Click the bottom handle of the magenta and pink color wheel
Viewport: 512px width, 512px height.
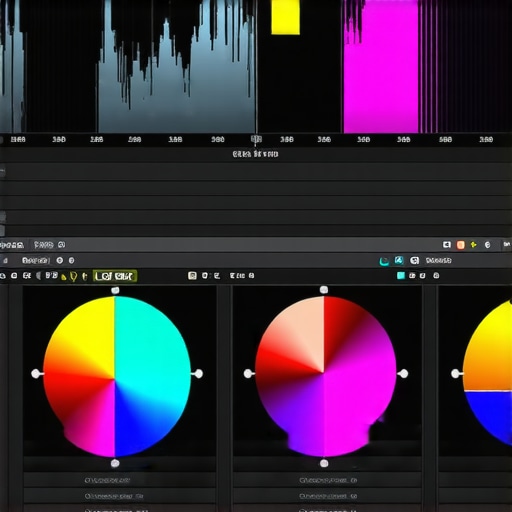(324, 463)
